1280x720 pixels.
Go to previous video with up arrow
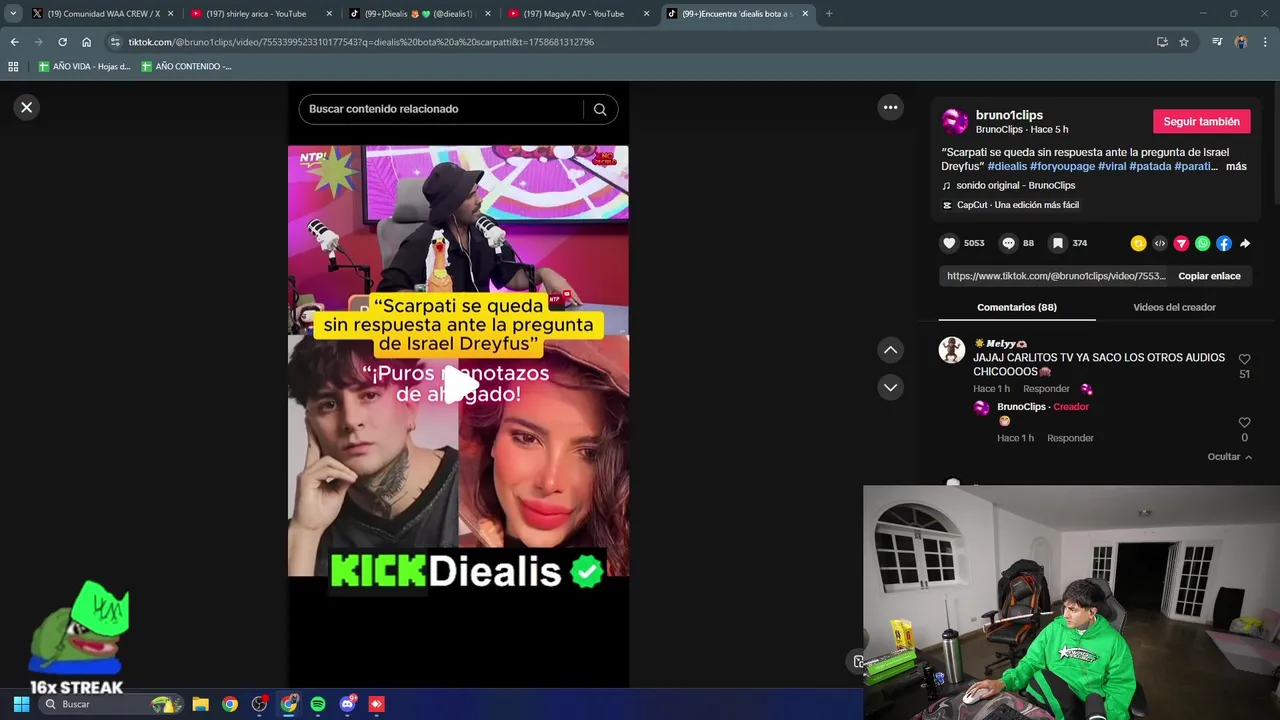tap(890, 350)
